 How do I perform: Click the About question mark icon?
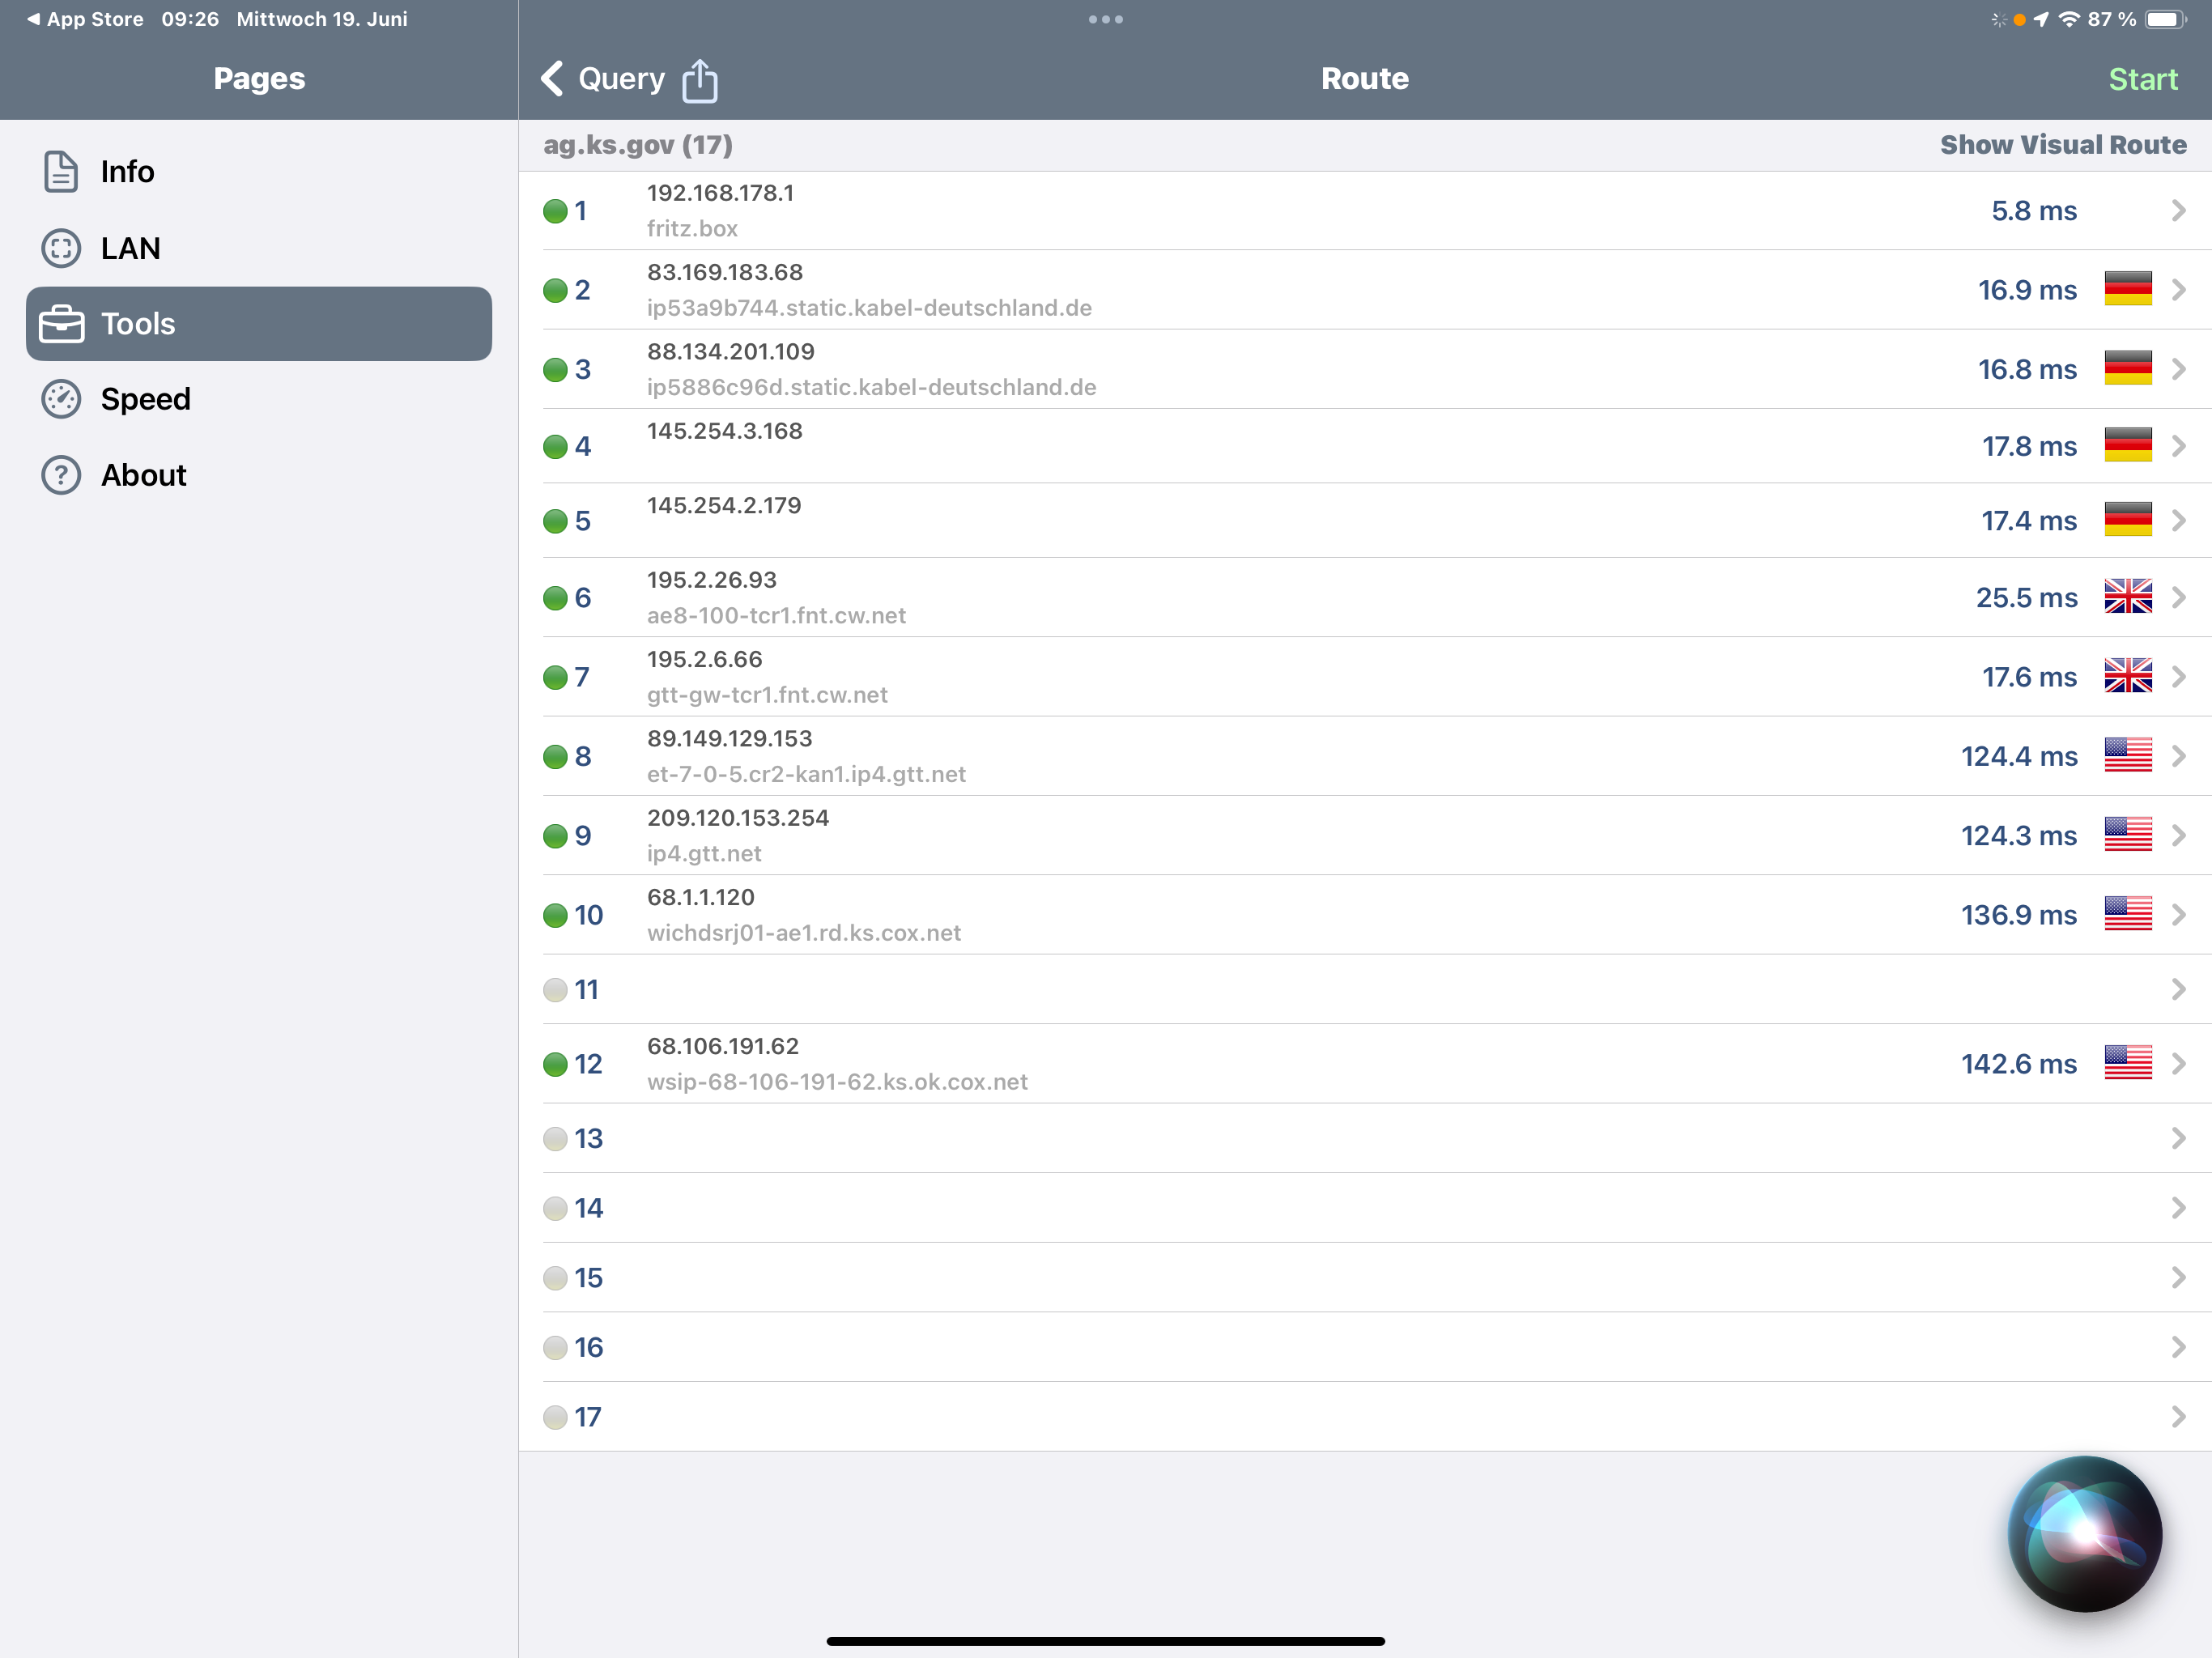point(61,475)
